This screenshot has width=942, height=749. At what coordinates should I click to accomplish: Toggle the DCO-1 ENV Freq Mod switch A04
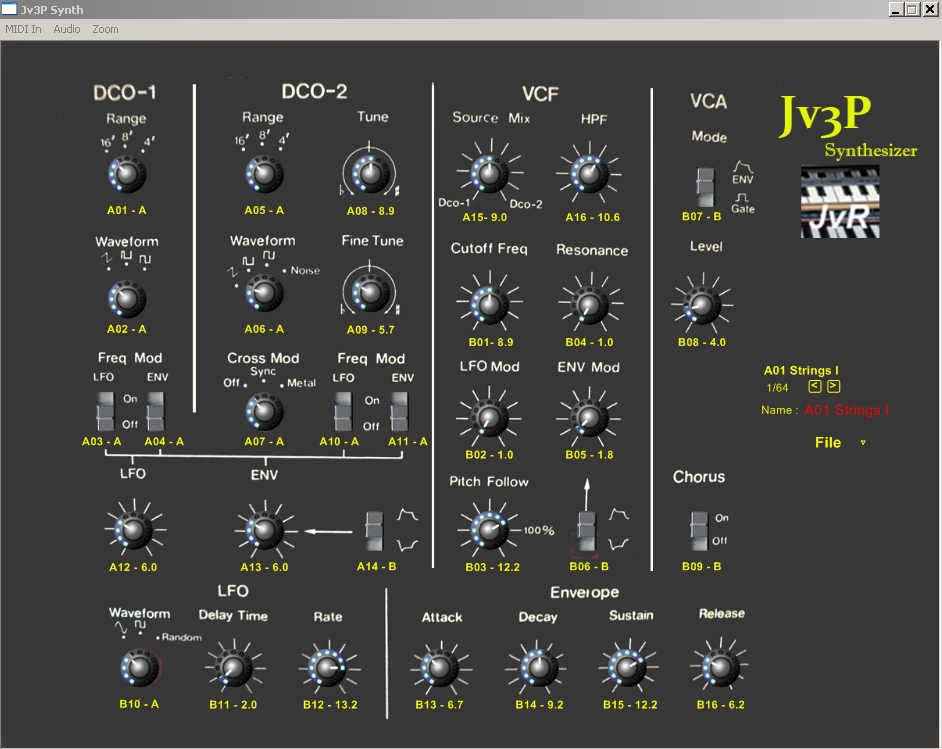click(x=156, y=411)
